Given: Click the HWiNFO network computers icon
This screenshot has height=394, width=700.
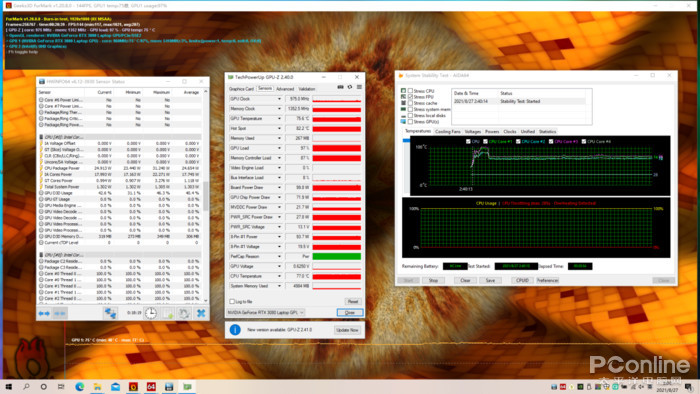Looking at the screenshot, I should [x=110, y=313].
